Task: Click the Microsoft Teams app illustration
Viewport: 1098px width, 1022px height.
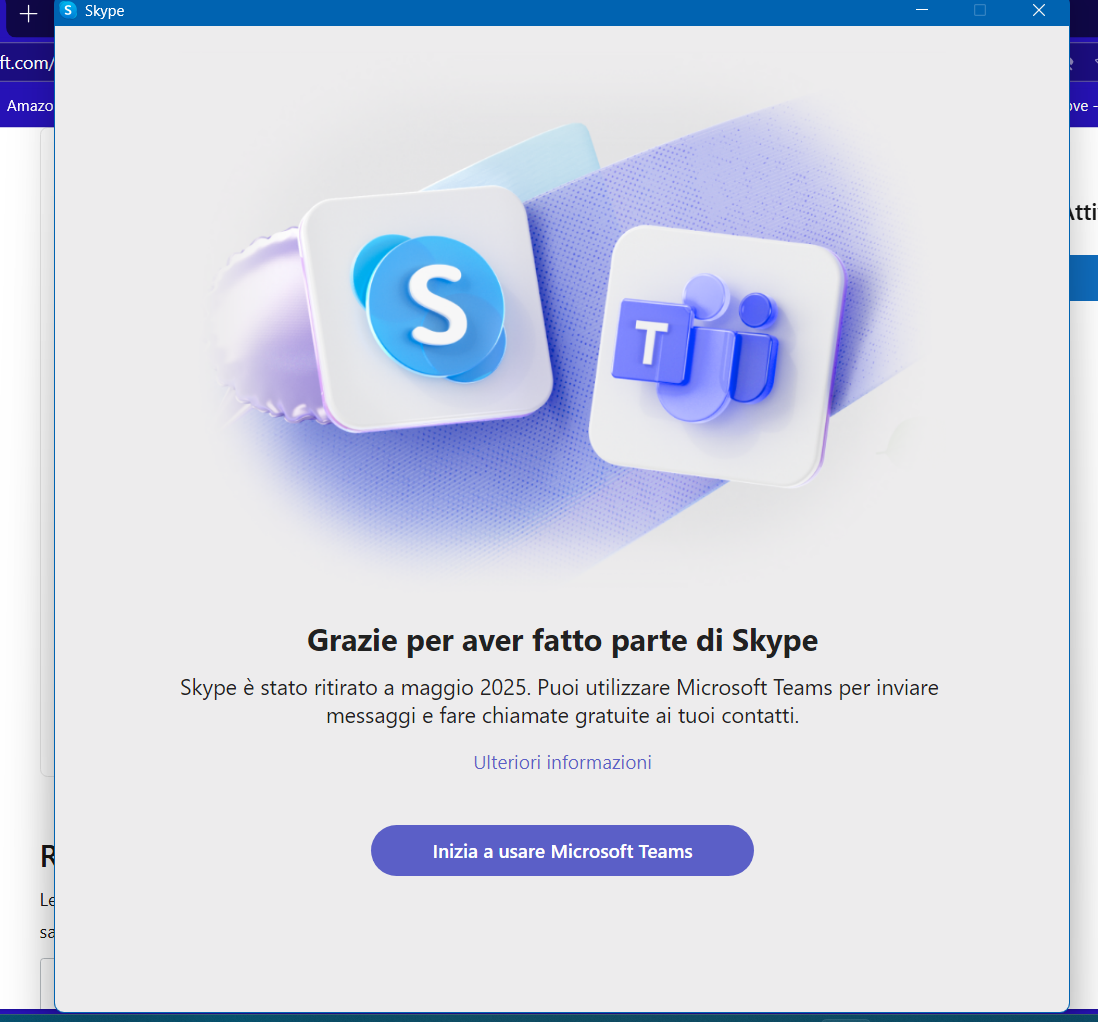Action: coord(716,356)
